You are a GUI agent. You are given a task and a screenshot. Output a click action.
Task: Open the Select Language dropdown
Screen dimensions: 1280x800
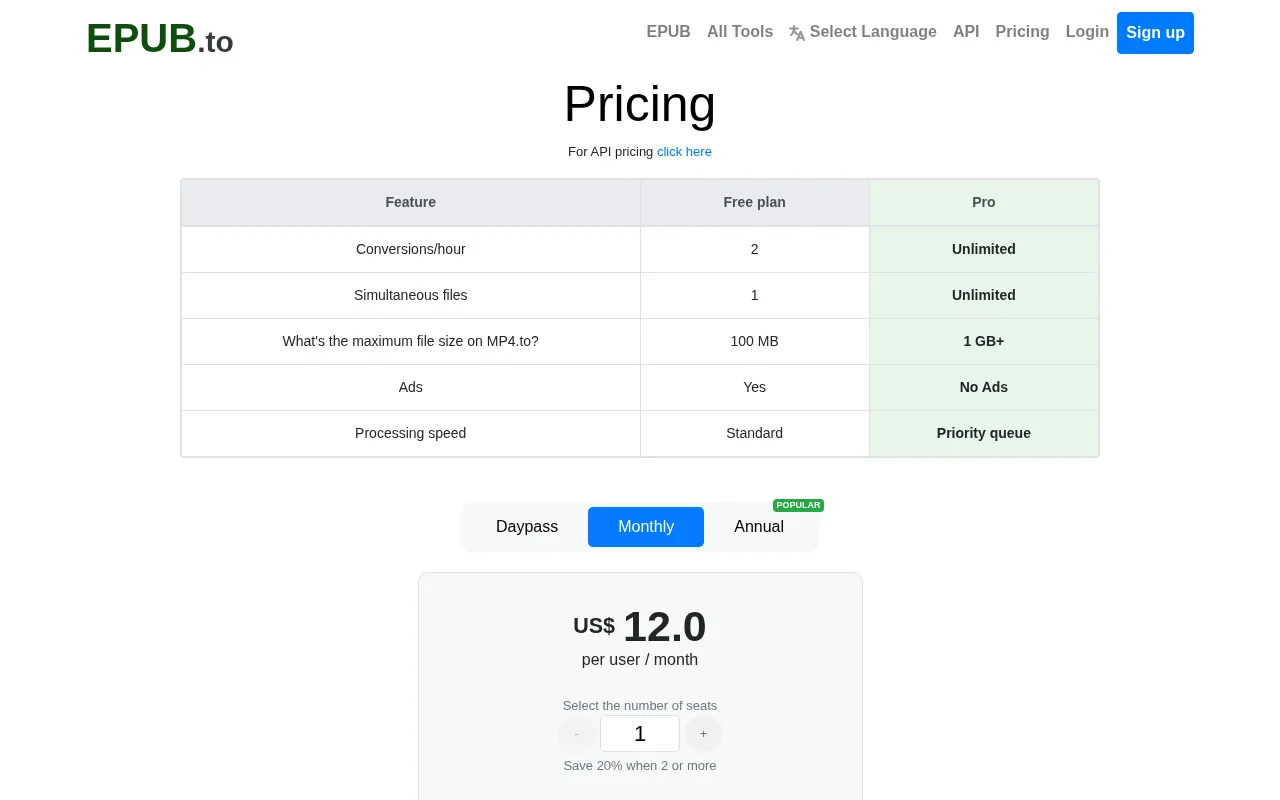tap(863, 32)
